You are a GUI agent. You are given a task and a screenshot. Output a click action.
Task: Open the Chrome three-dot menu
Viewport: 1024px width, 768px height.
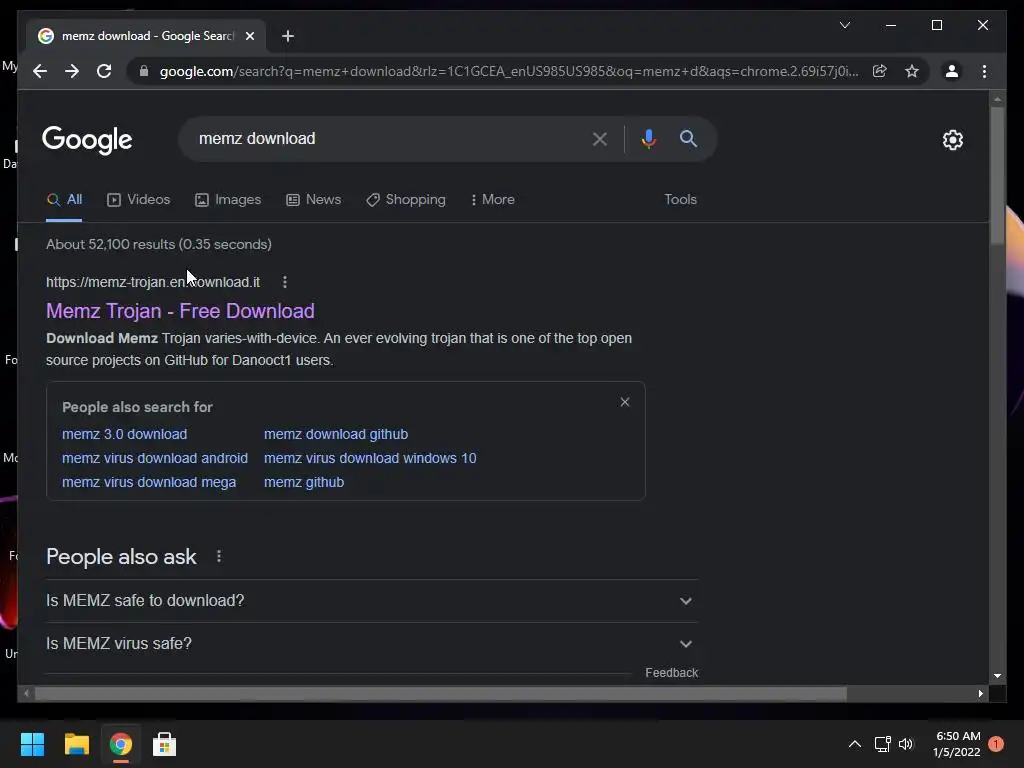click(x=984, y=71)
